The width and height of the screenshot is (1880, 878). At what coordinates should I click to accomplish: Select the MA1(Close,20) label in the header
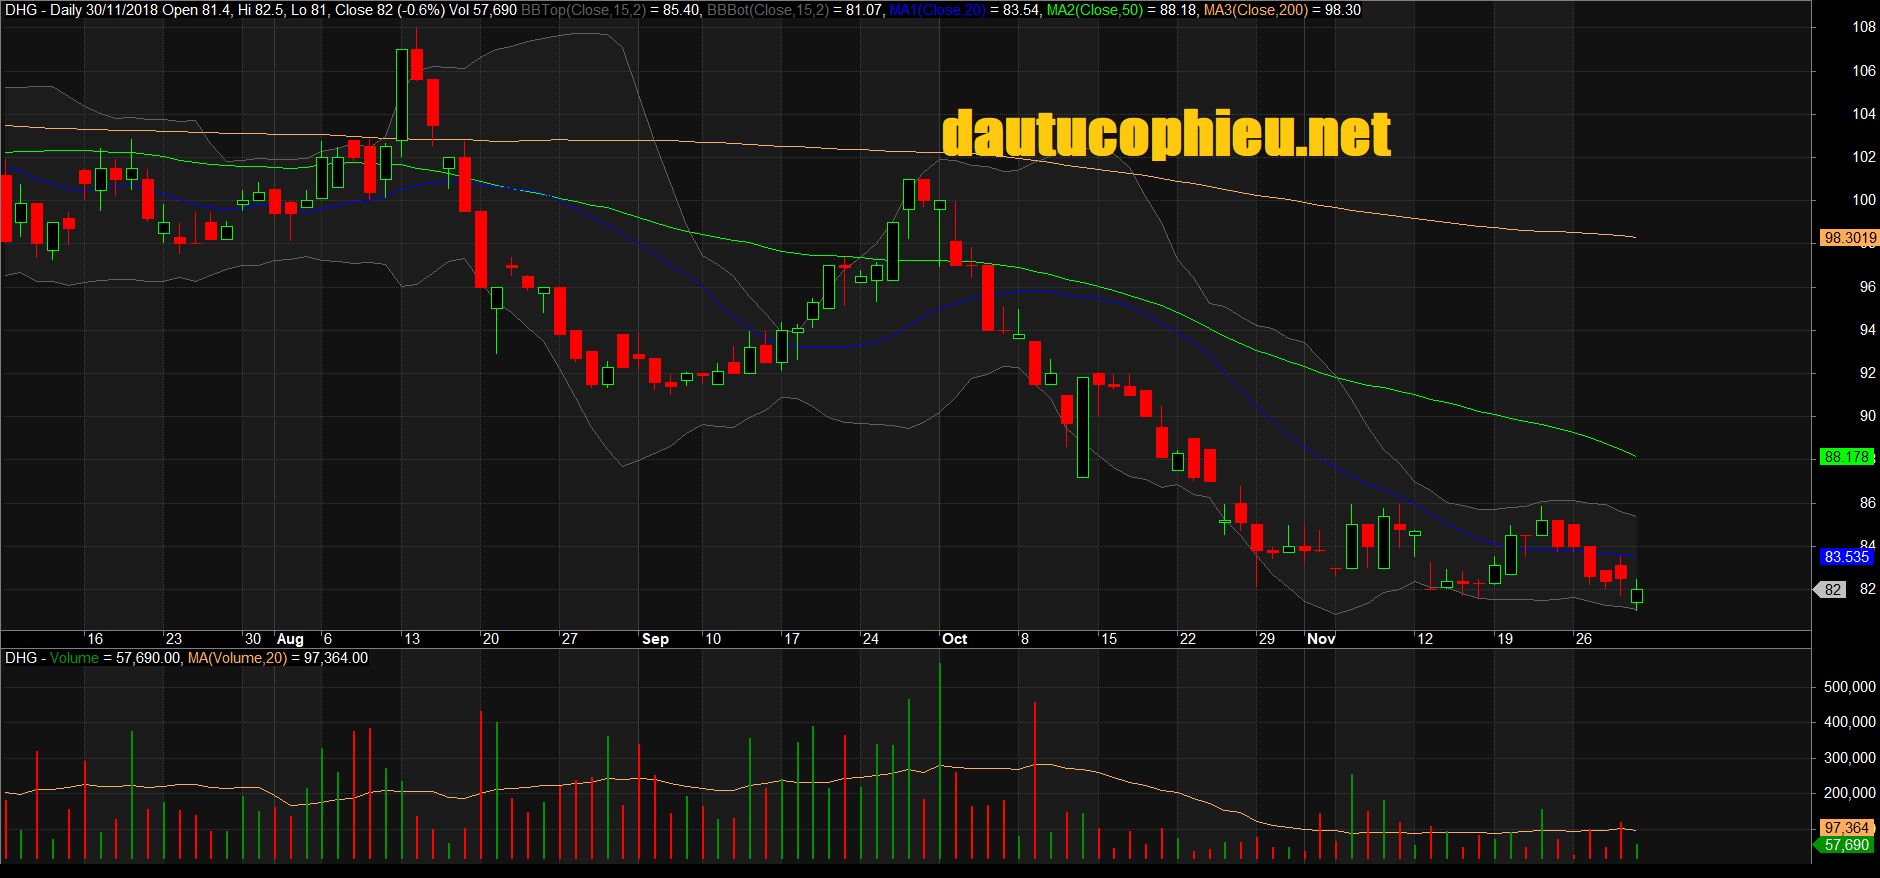(937, 10)
